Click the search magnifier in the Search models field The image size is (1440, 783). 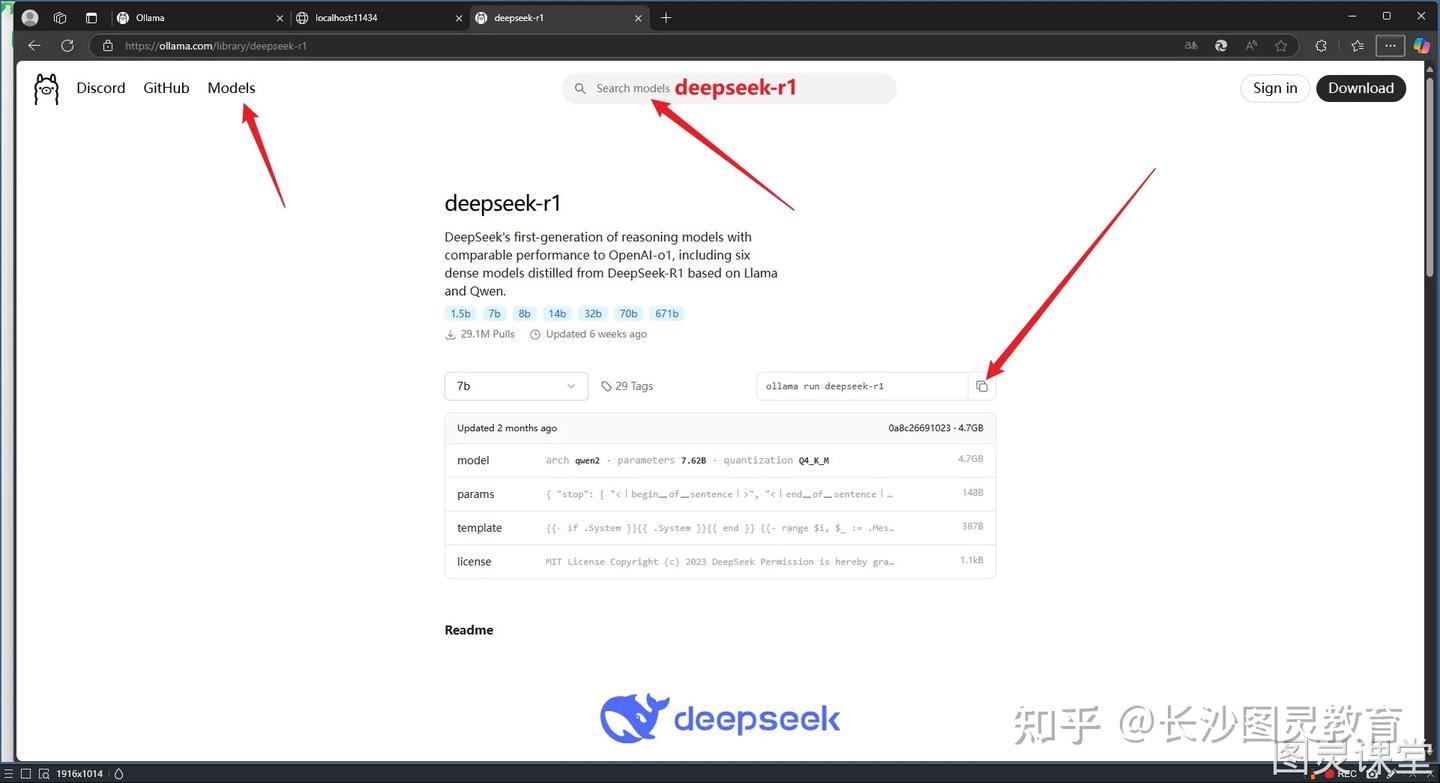(x=580, y=88)
